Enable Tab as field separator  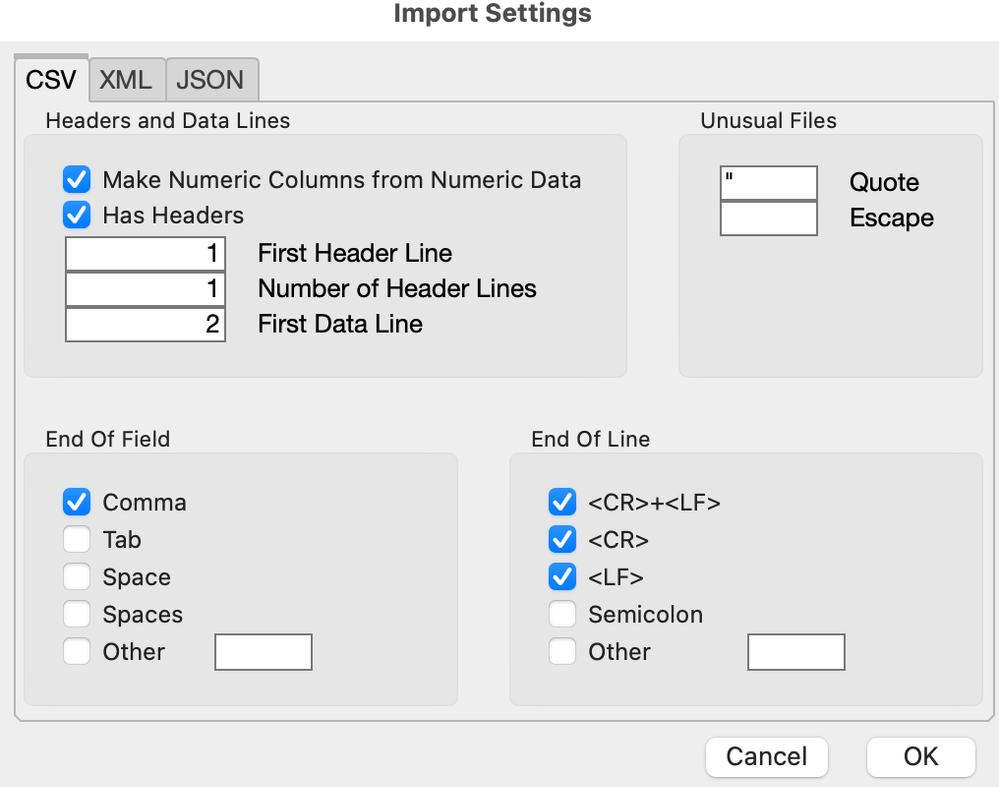(77, 539)
